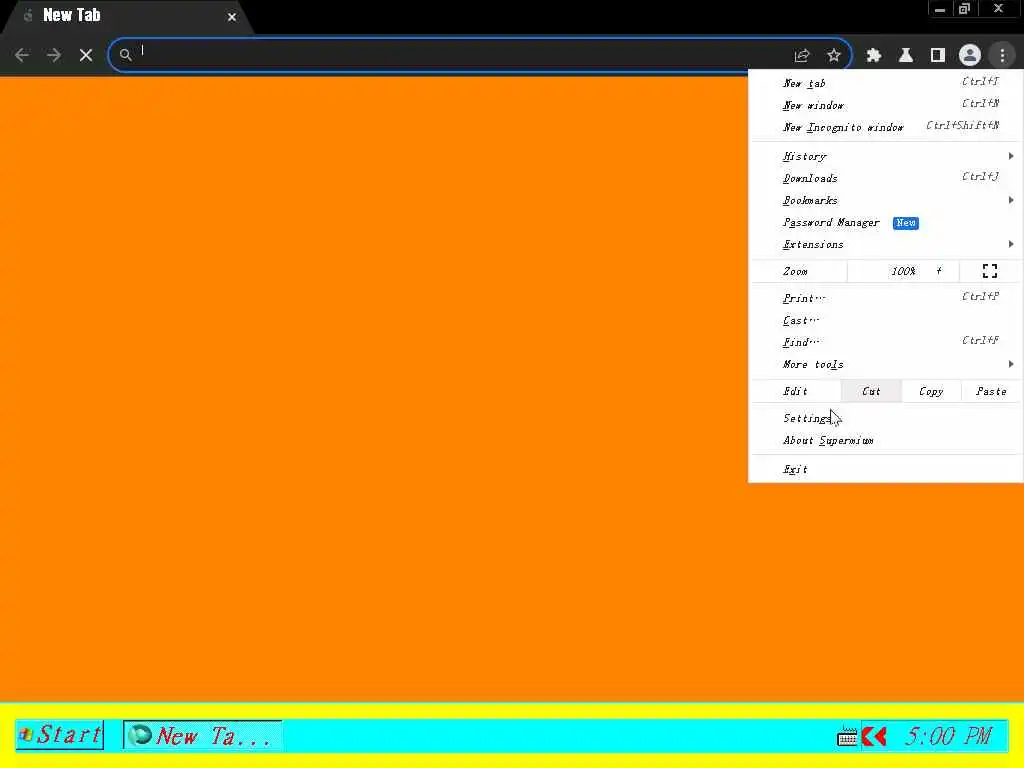The image size is (1024, 768).
Task: Open About Supermium
Action: tap(886, 440)
